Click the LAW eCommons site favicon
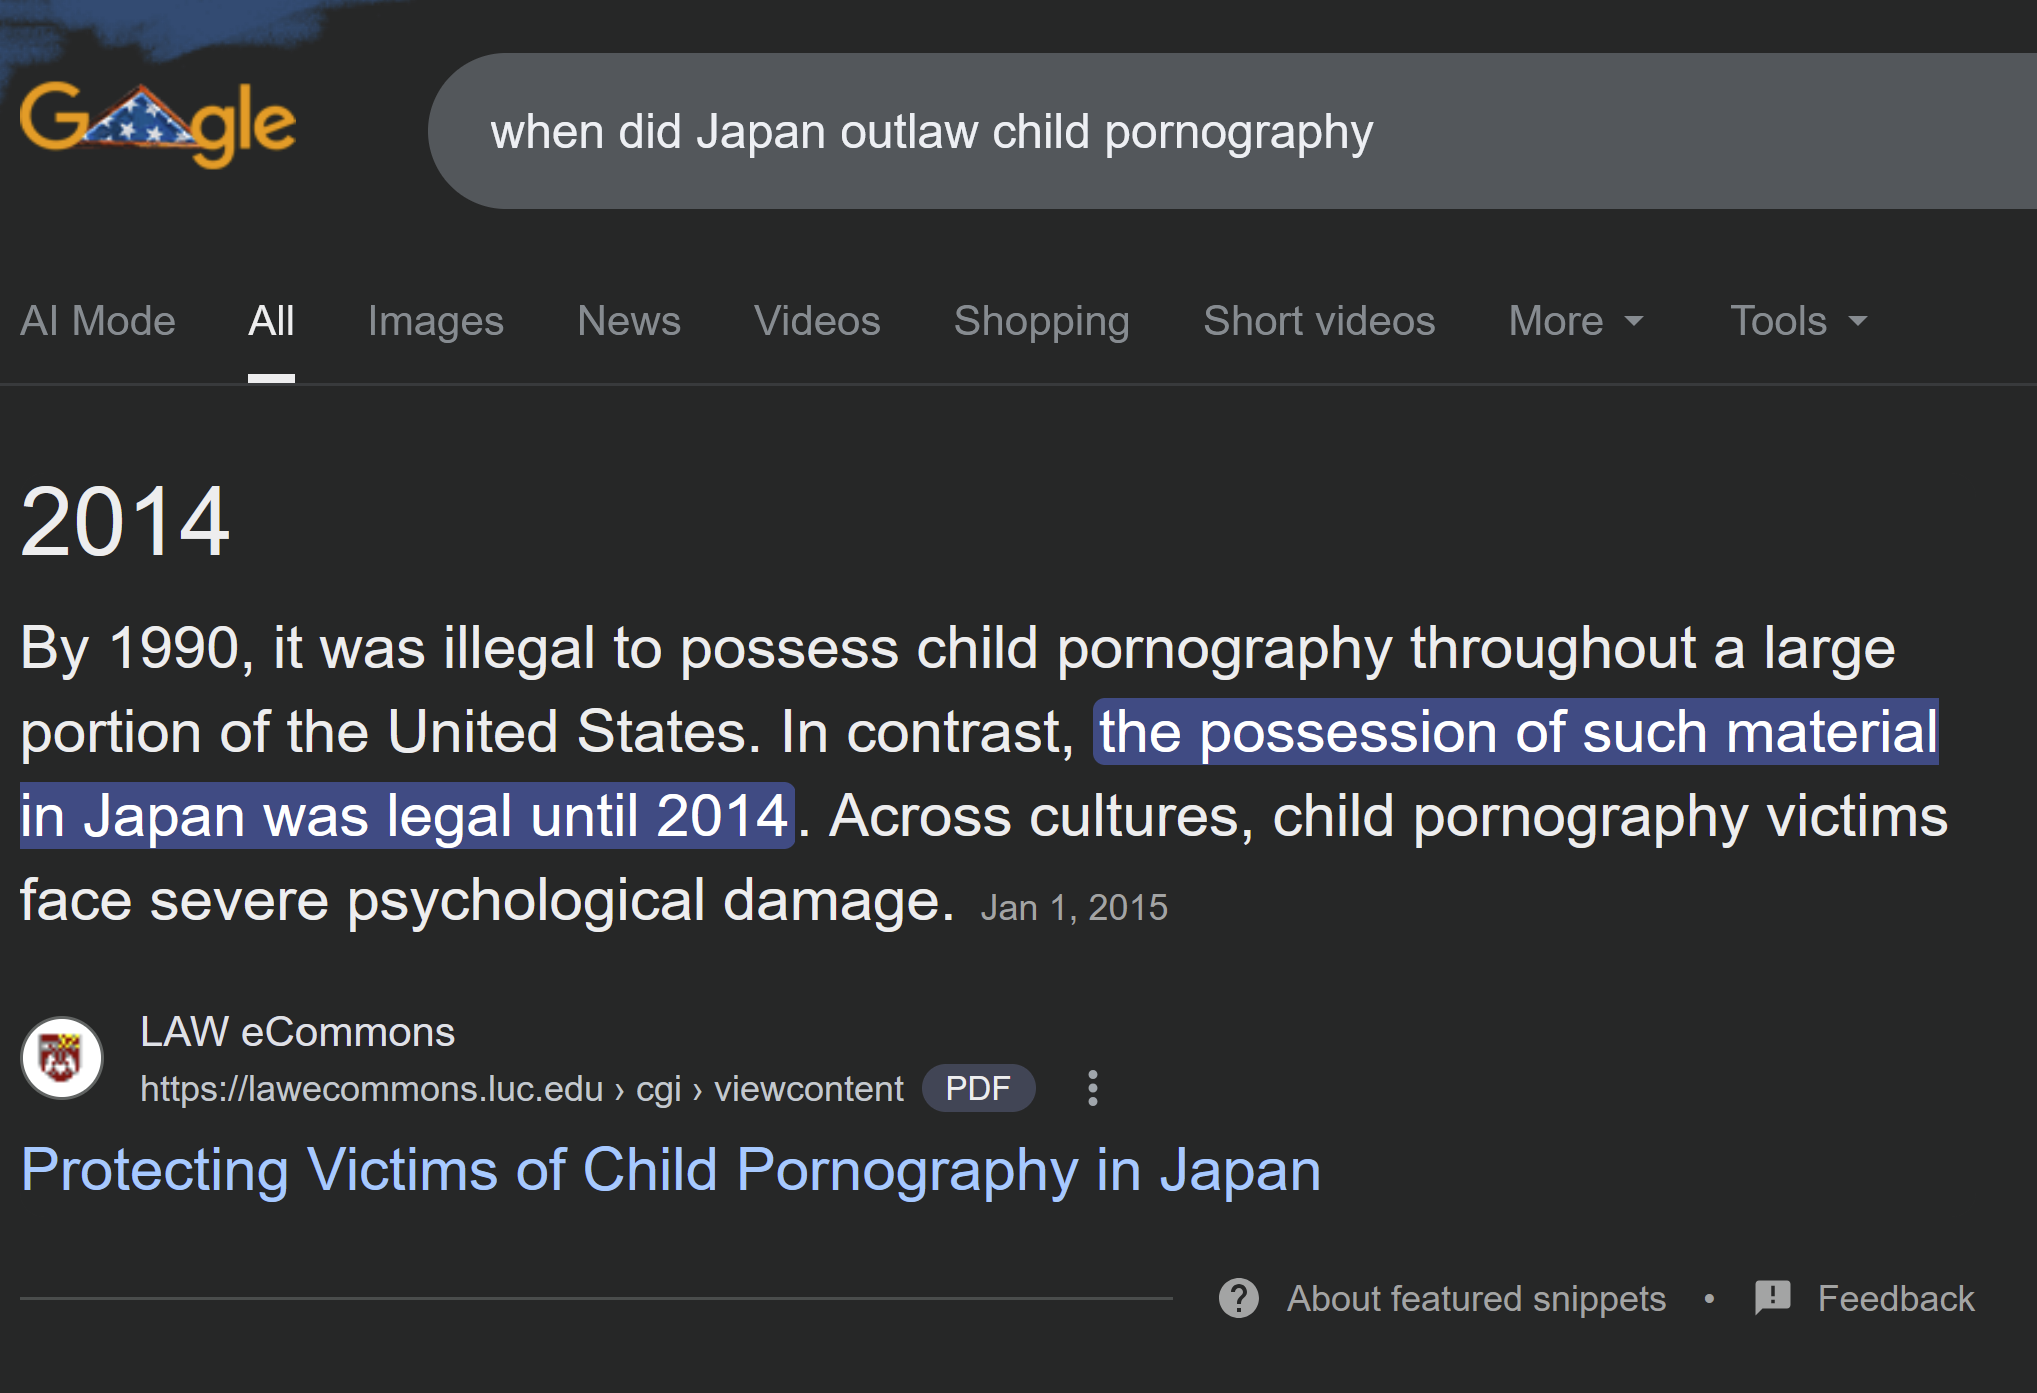2037x1393 pixels. coord(62,1058)
